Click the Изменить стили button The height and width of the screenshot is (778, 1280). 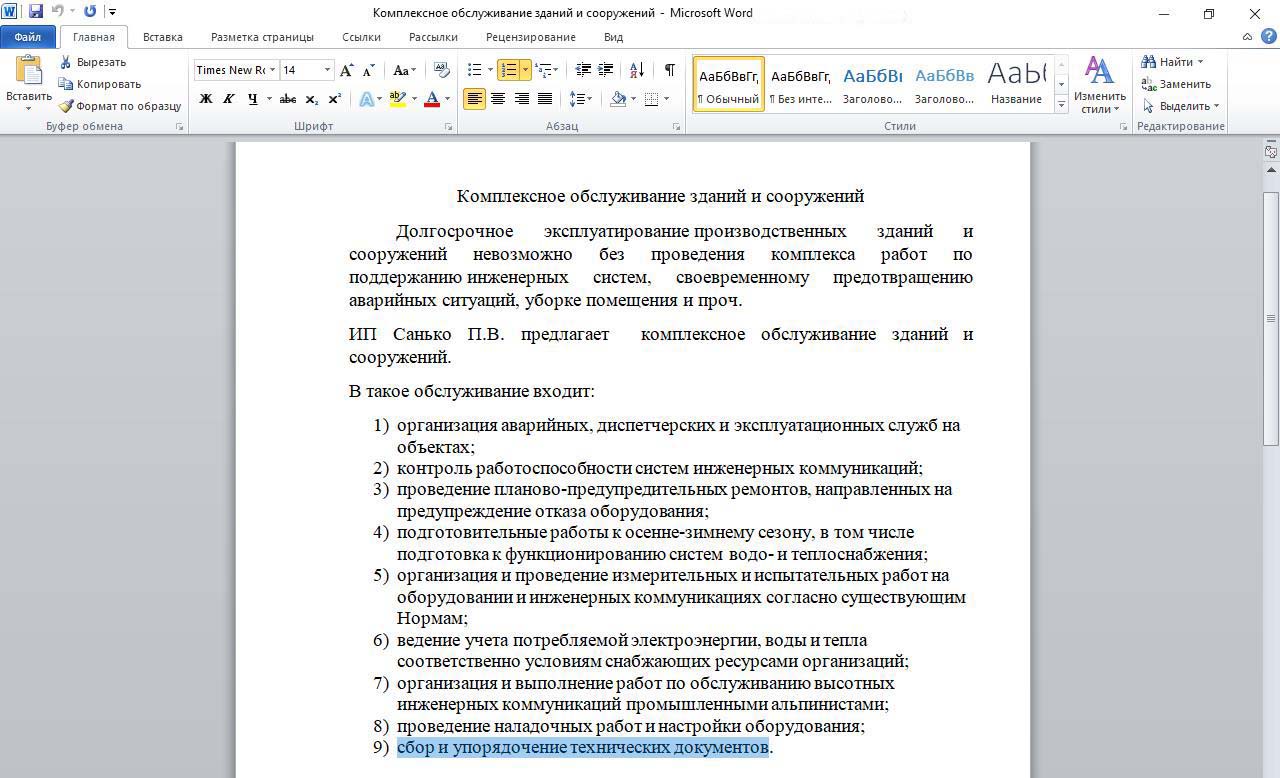pyautogui.click(x=1099, y=86)
